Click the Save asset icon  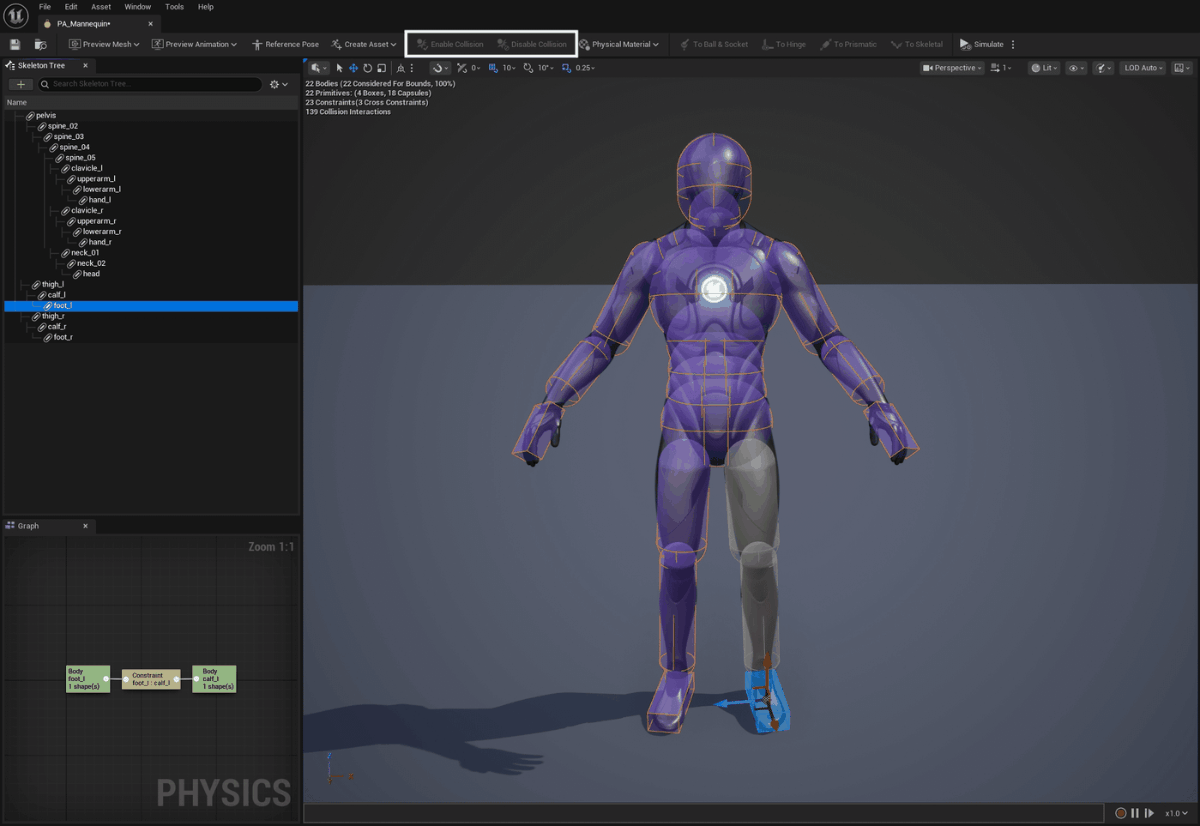(x=15, y=44)
